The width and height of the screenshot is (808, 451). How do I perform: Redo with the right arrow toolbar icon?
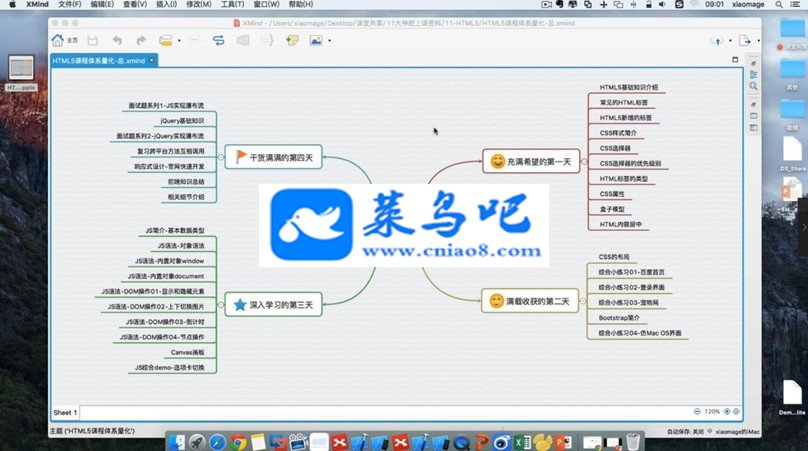click(141, 40)
